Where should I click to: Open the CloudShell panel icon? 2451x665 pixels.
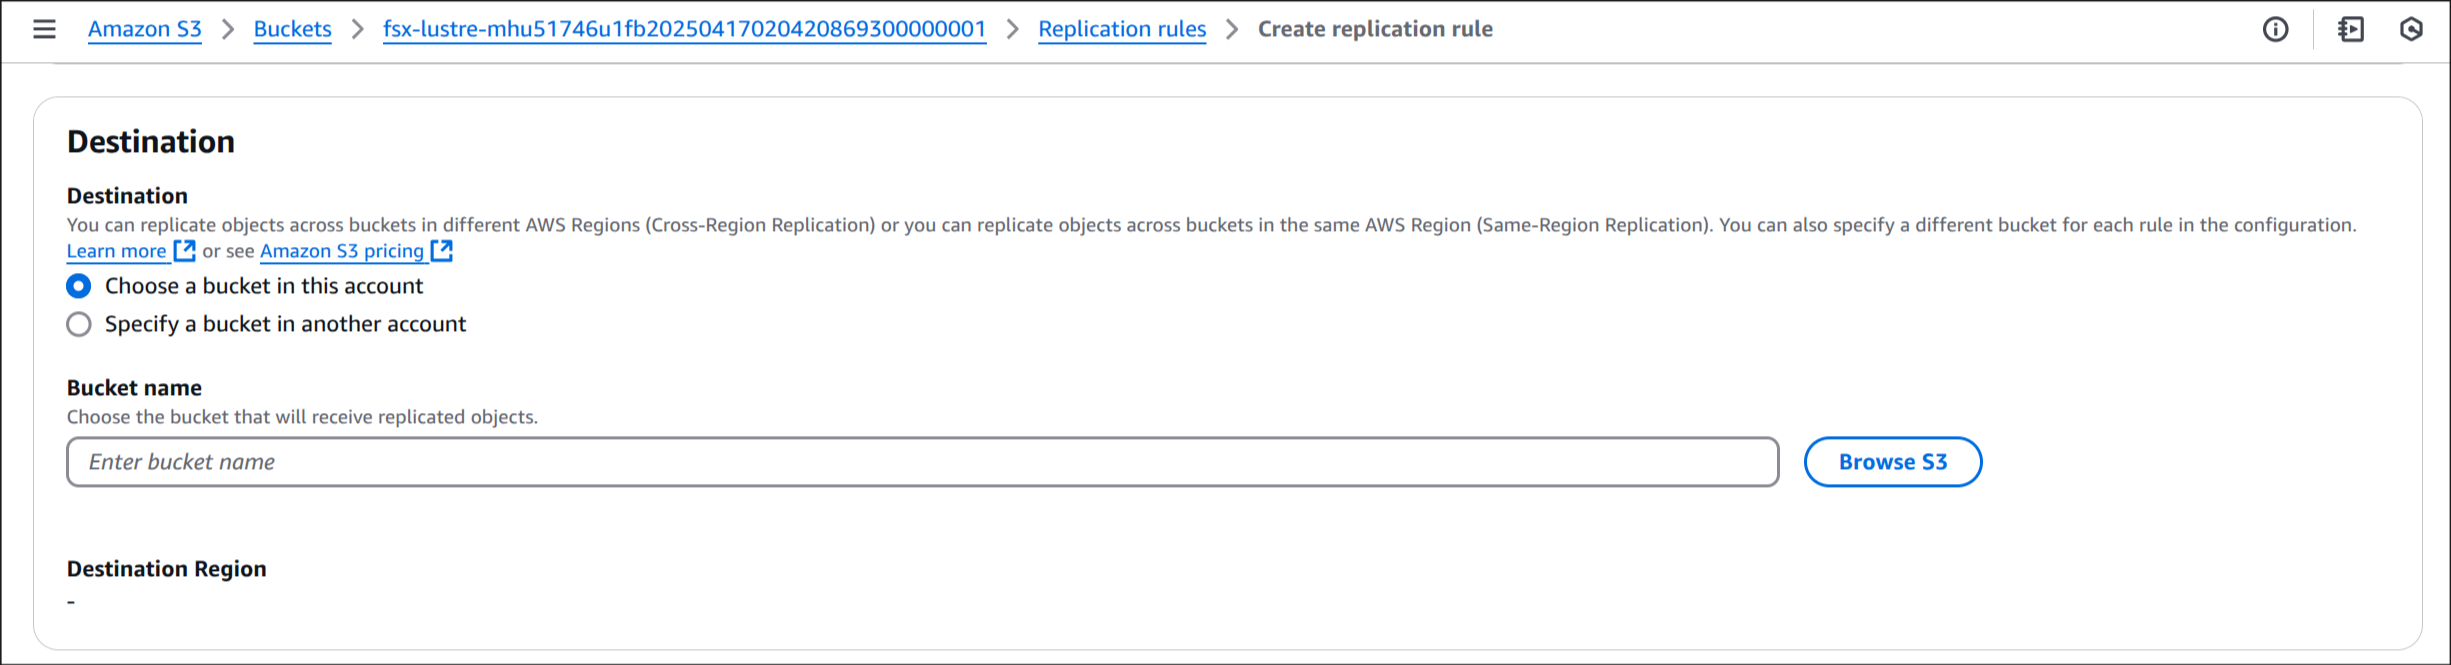(x=2351, y=29)
